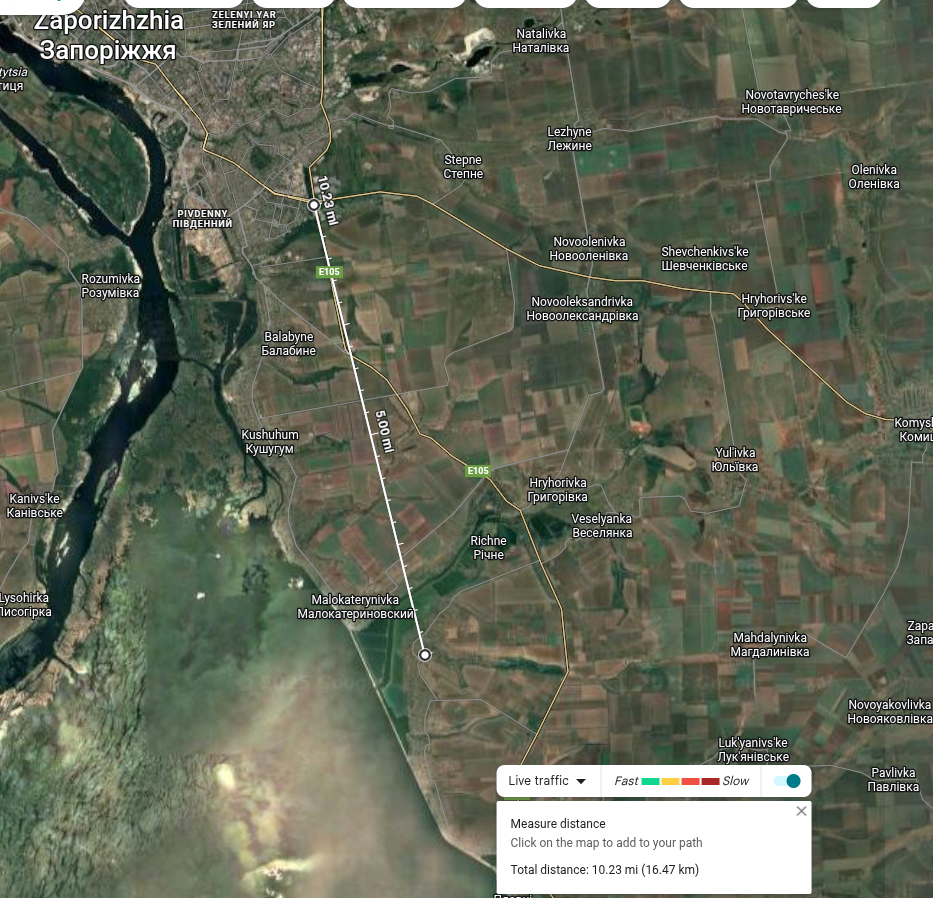Click the Novoolenivka village label

click(588, 249)
